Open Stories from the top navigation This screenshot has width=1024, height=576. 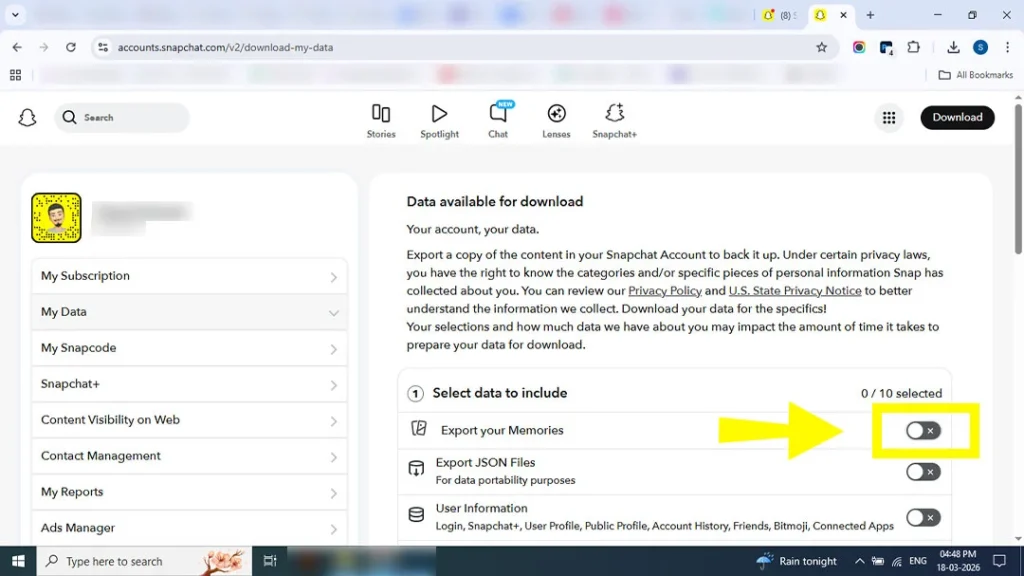coord(381,117)
